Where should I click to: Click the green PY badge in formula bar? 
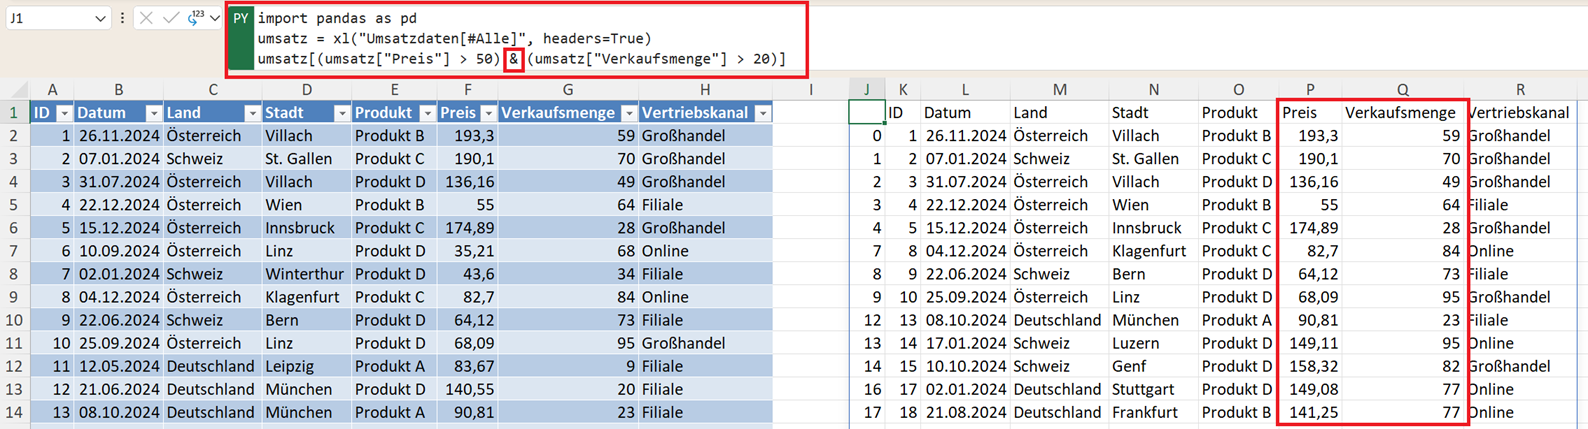240,18
